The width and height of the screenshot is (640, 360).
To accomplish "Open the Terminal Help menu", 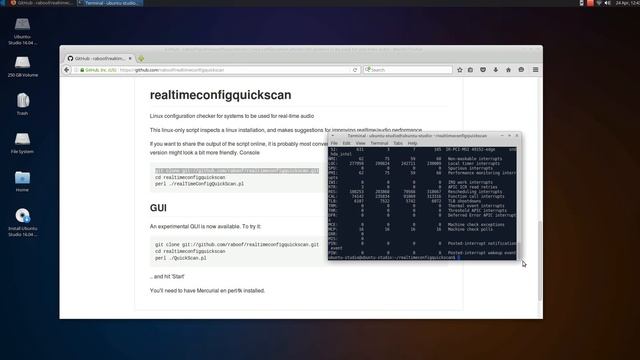I will click(412, 143).
